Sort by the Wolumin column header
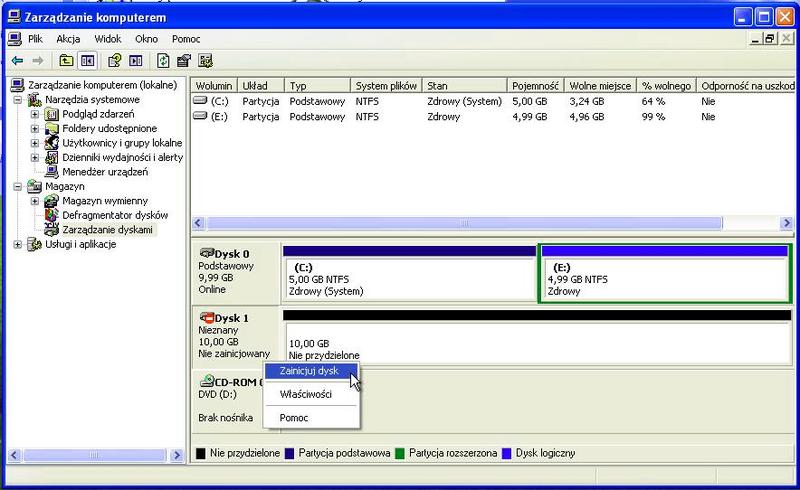 214,86
